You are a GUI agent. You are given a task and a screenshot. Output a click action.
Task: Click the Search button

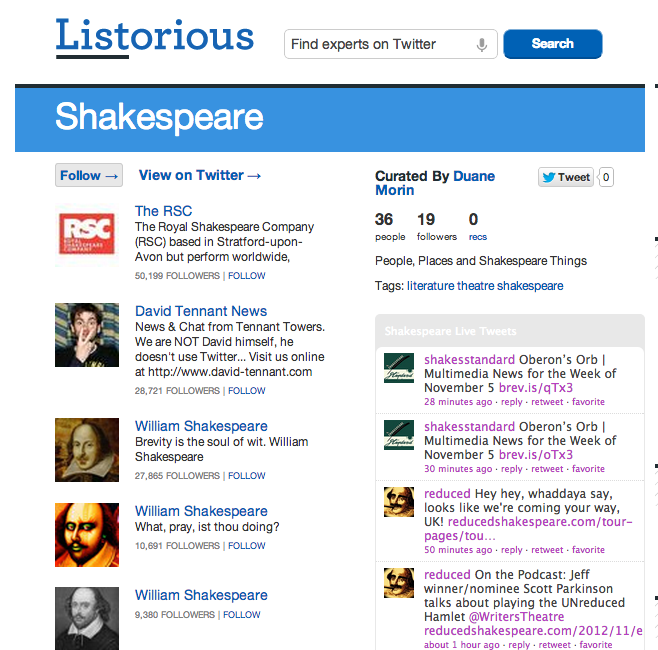pos(553,44)
